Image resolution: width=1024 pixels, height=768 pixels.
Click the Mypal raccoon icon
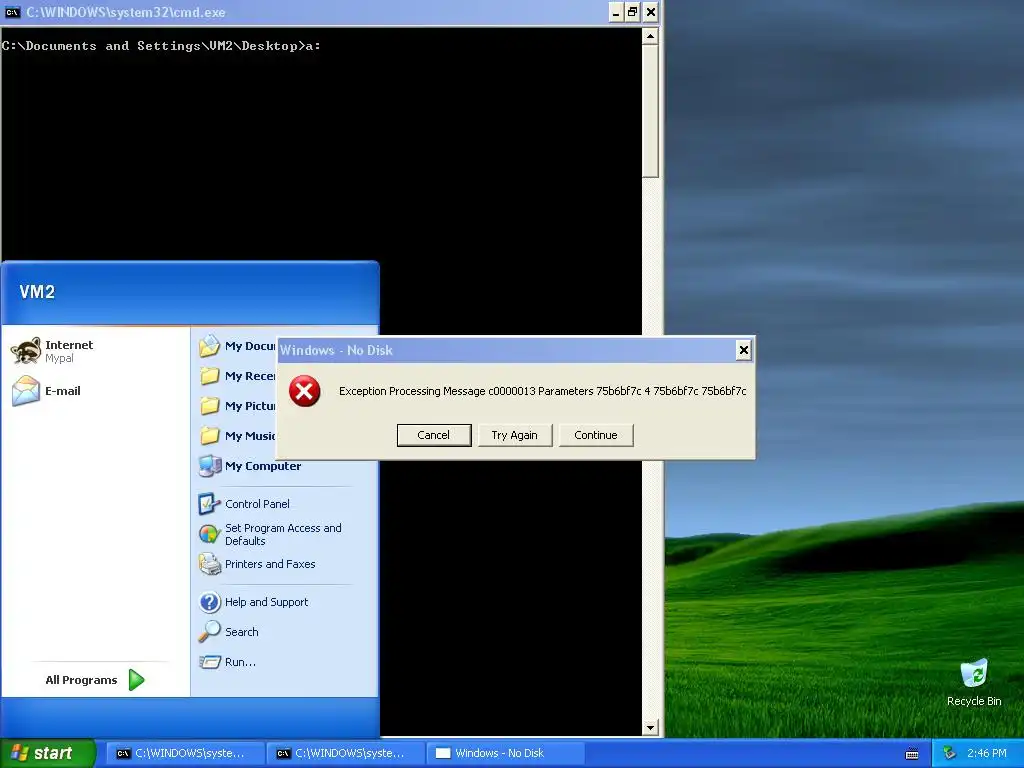(26, 351)
